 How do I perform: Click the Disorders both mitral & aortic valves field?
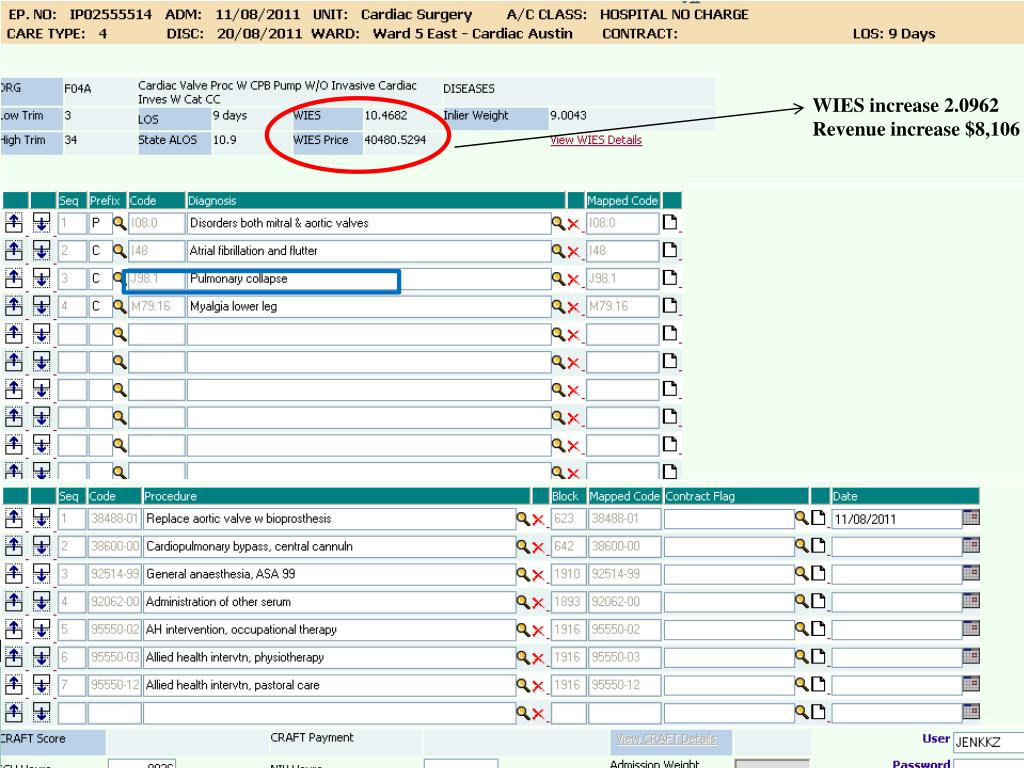point(369,223)
